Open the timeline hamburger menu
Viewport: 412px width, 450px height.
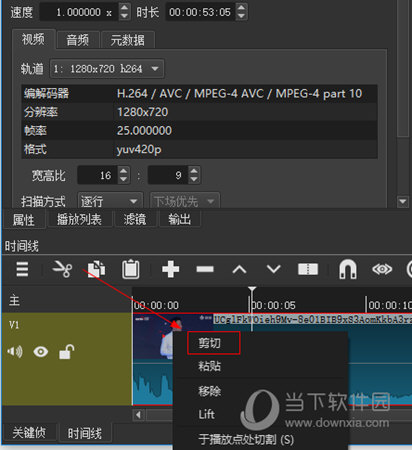pos(22,269)
